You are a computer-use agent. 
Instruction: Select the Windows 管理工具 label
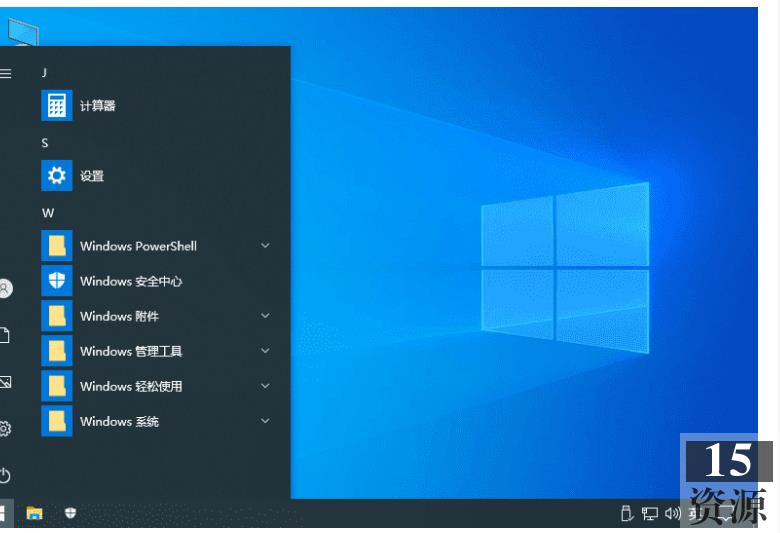[131, 351]
